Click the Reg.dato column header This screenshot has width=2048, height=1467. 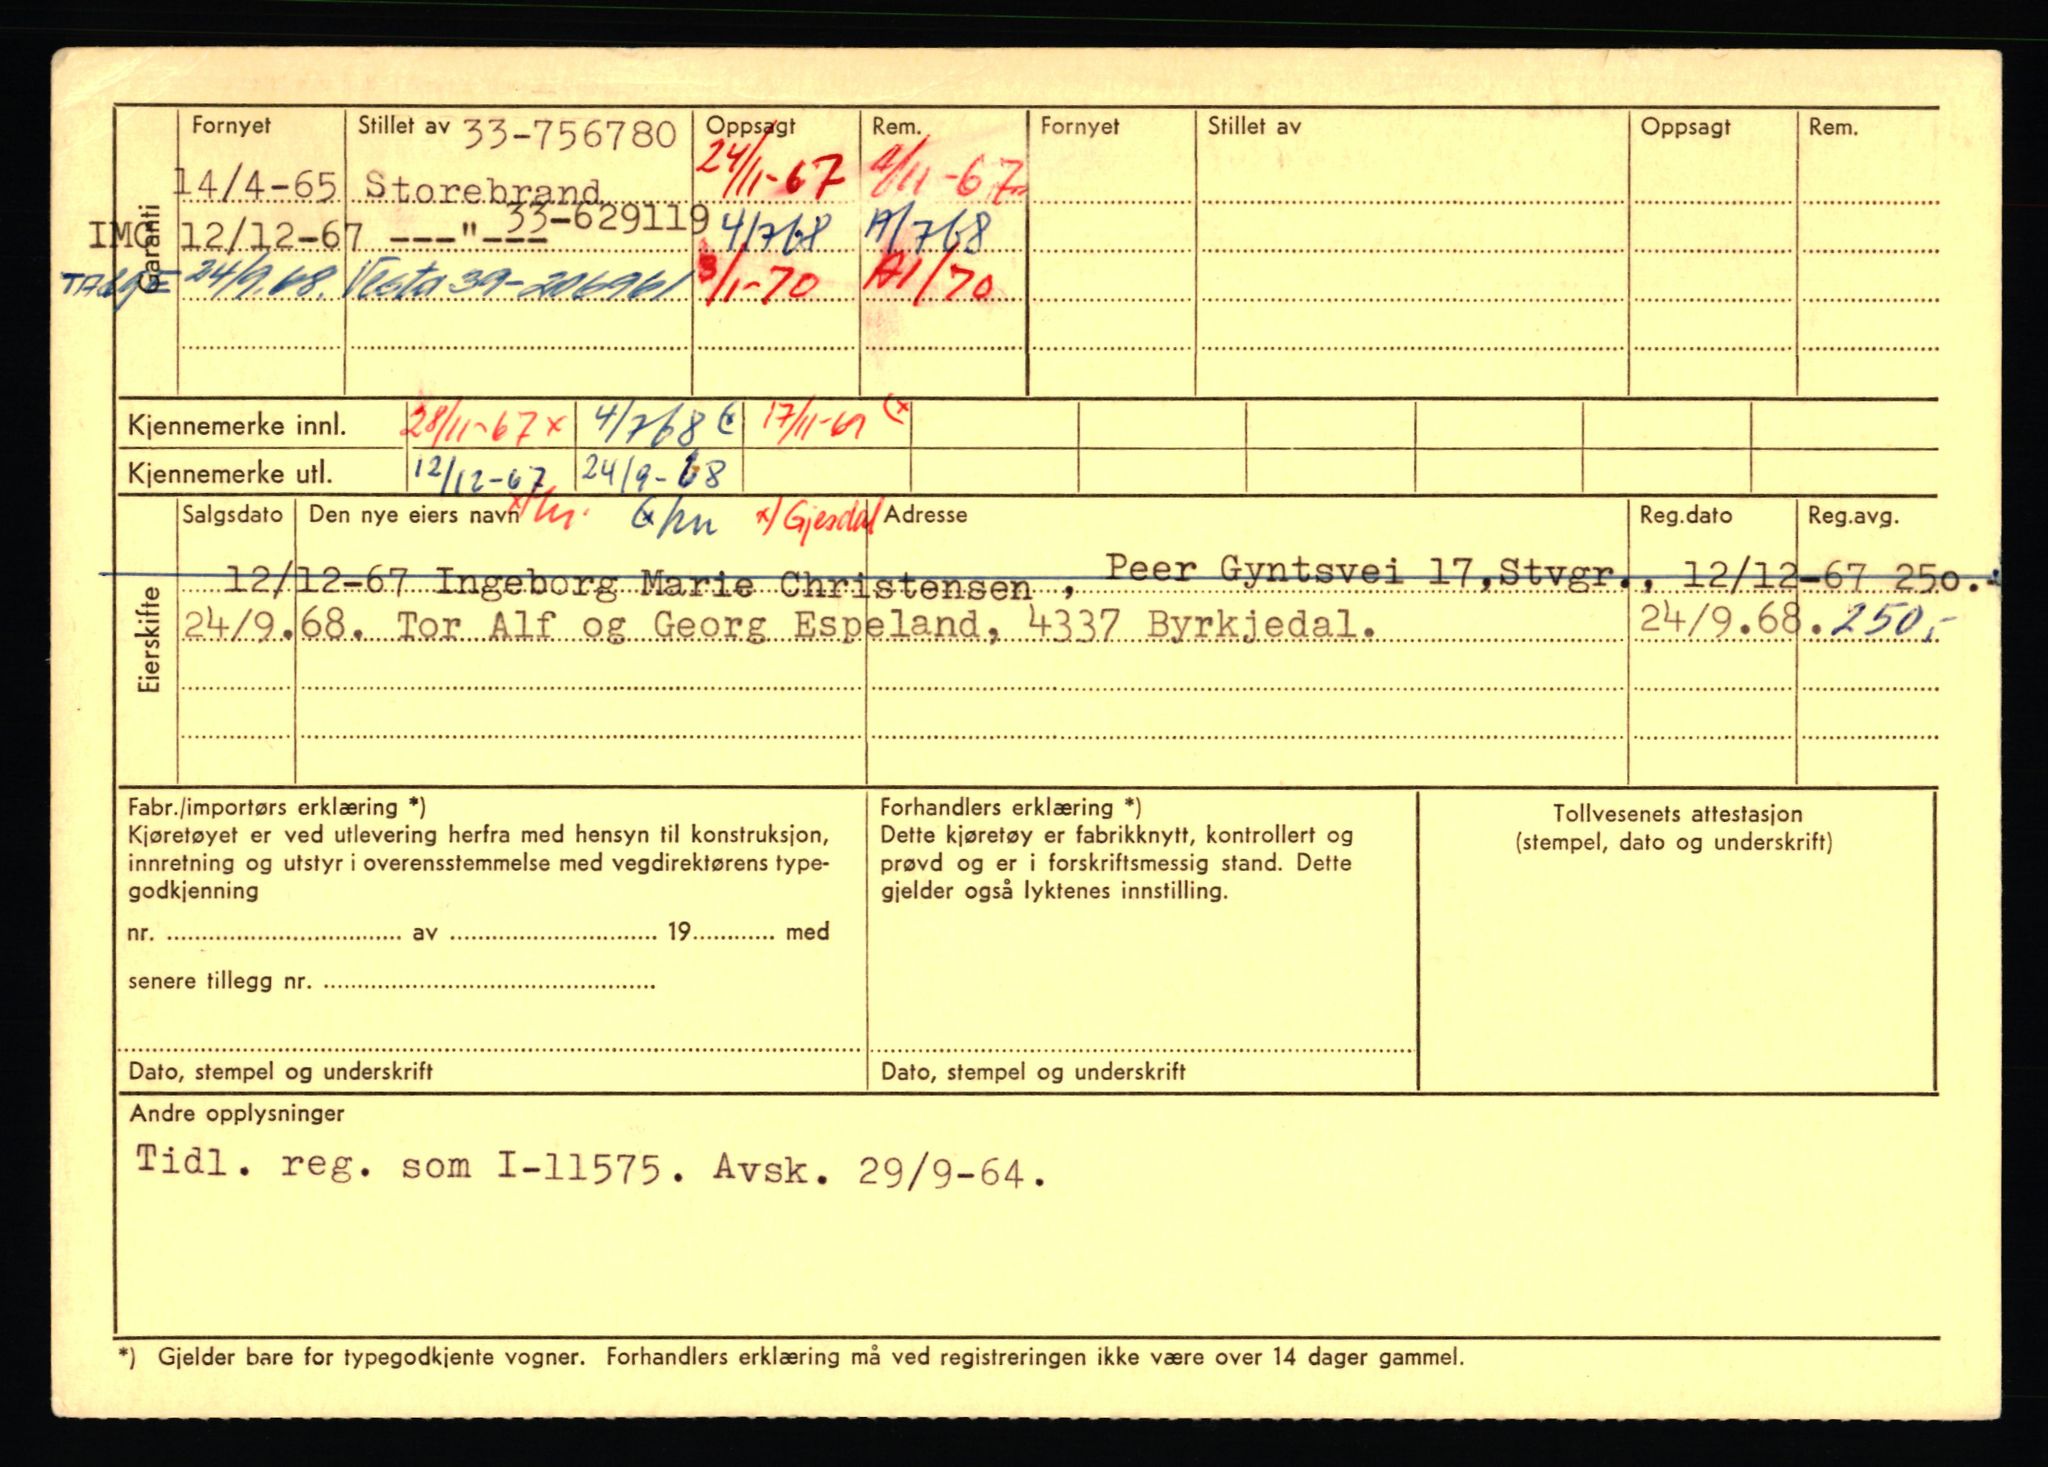1686,516
